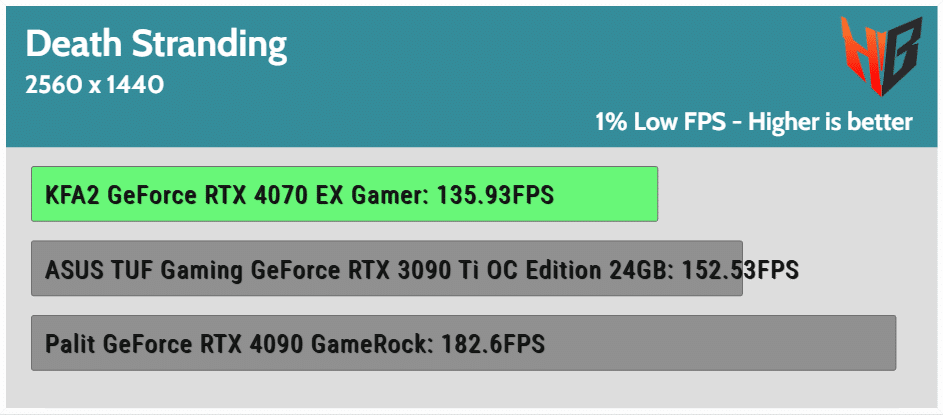Screen dimensions: 943x415
Task: Click the orange H part of the logo
Action: point(861,54)
